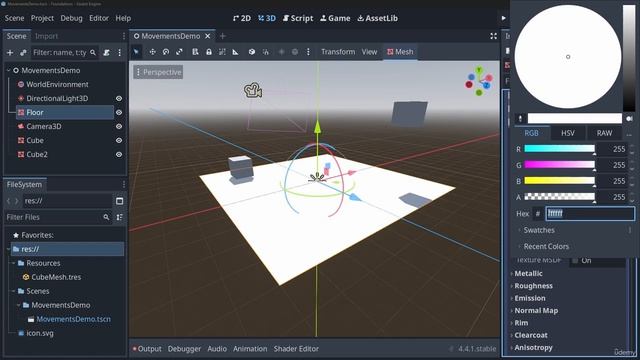Click the search icon in Filter Files
Screen dimensions: 640x360
[x=106, y=217]
